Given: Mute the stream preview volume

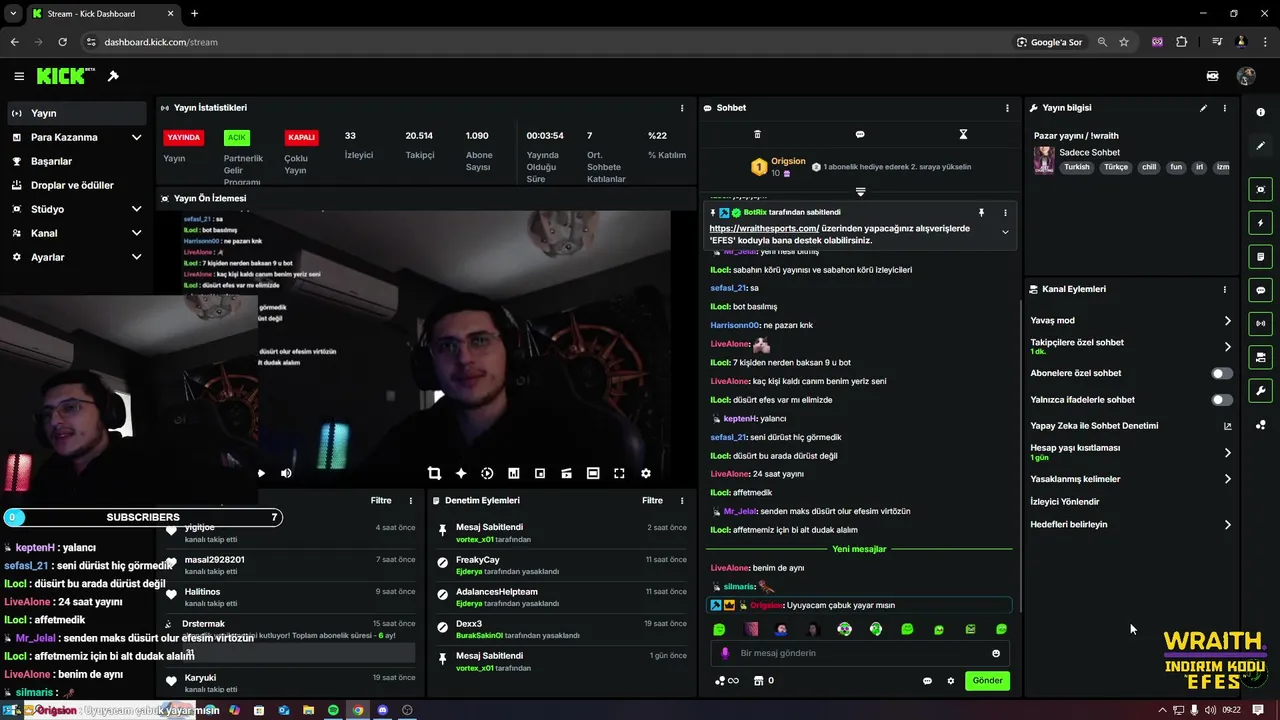Looking at the screenshot, I should pos(286,473).
